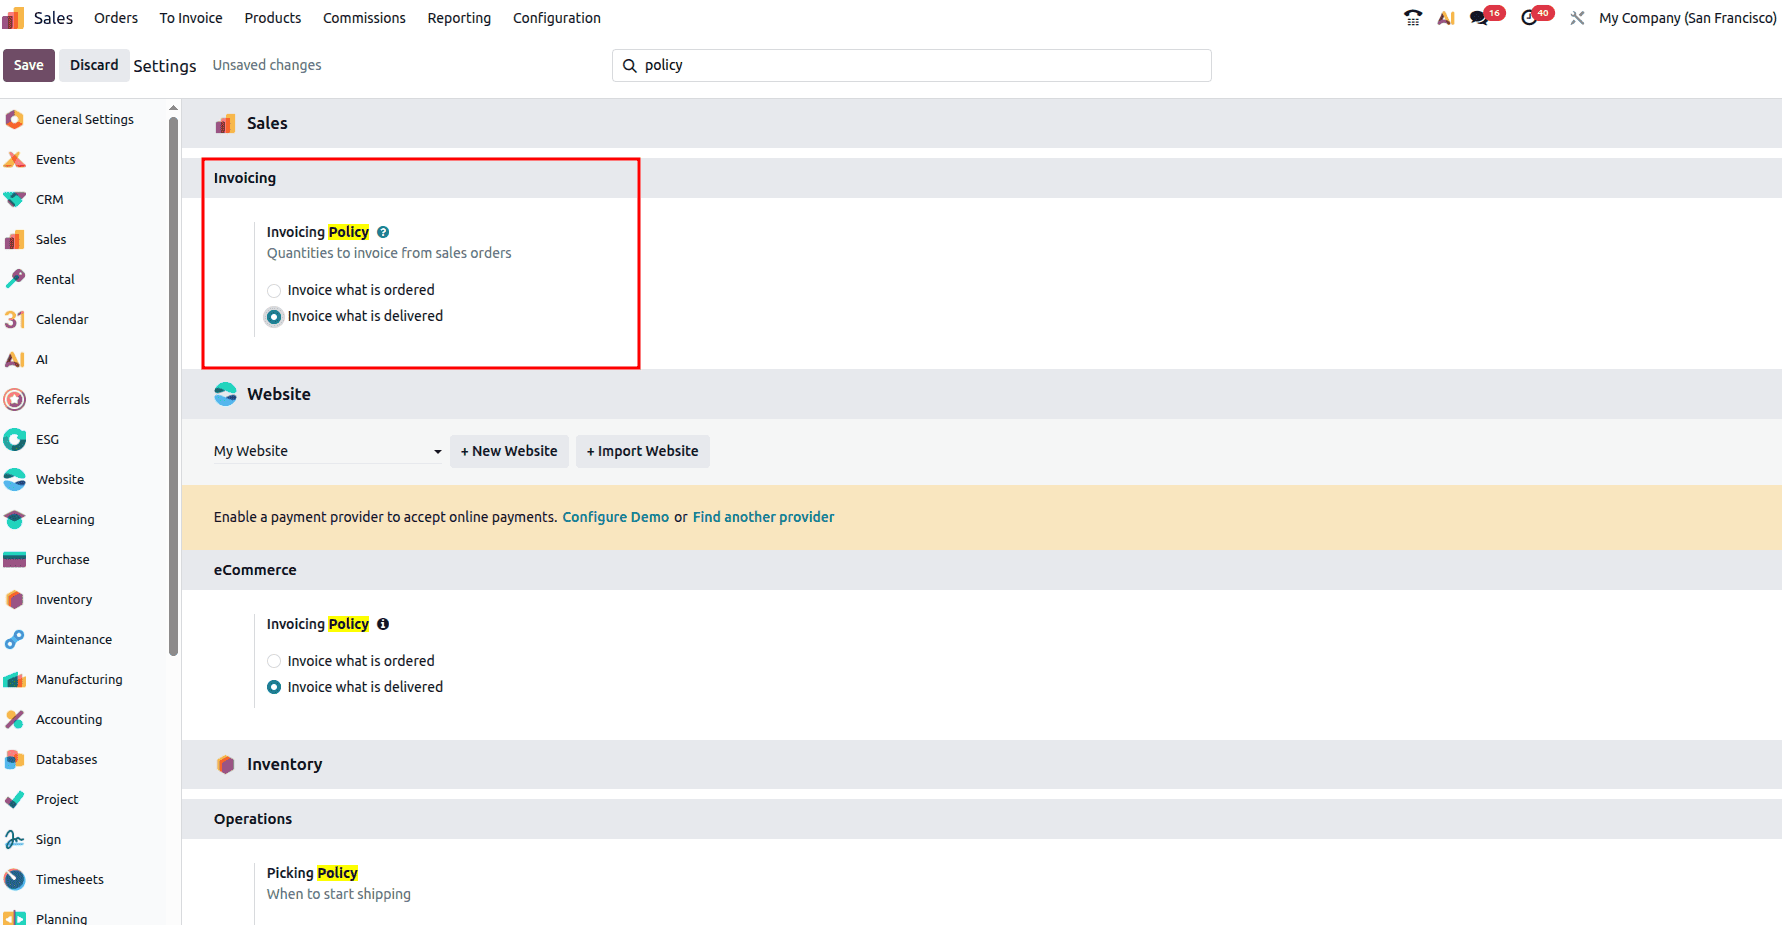Switch to the Reporting menu
This screenshot has height=925, width=1782.
click(x=458, y=17)
